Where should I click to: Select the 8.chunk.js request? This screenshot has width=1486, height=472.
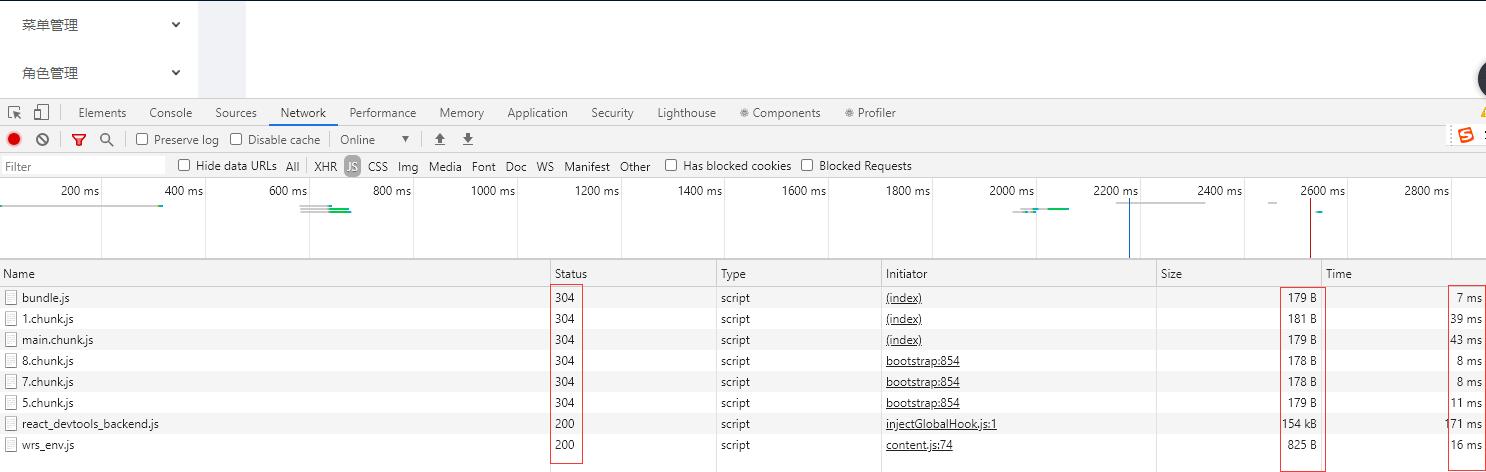tap(743, 361)
